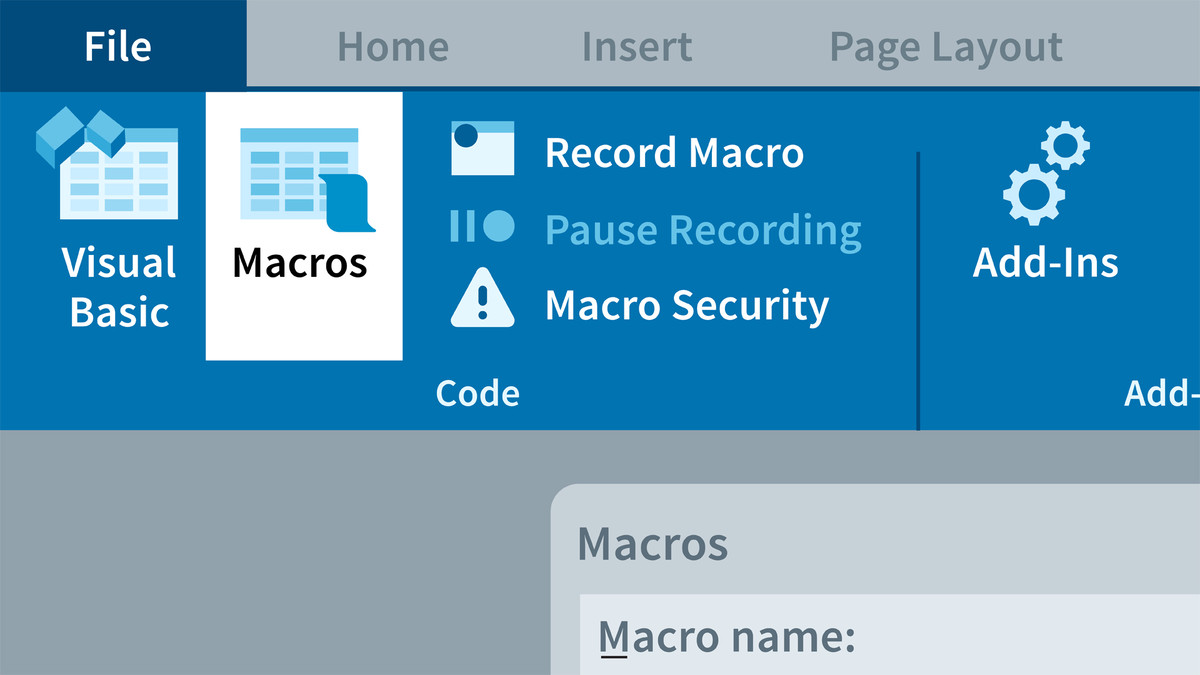Choose the Macro Security text label

[687, 306]
